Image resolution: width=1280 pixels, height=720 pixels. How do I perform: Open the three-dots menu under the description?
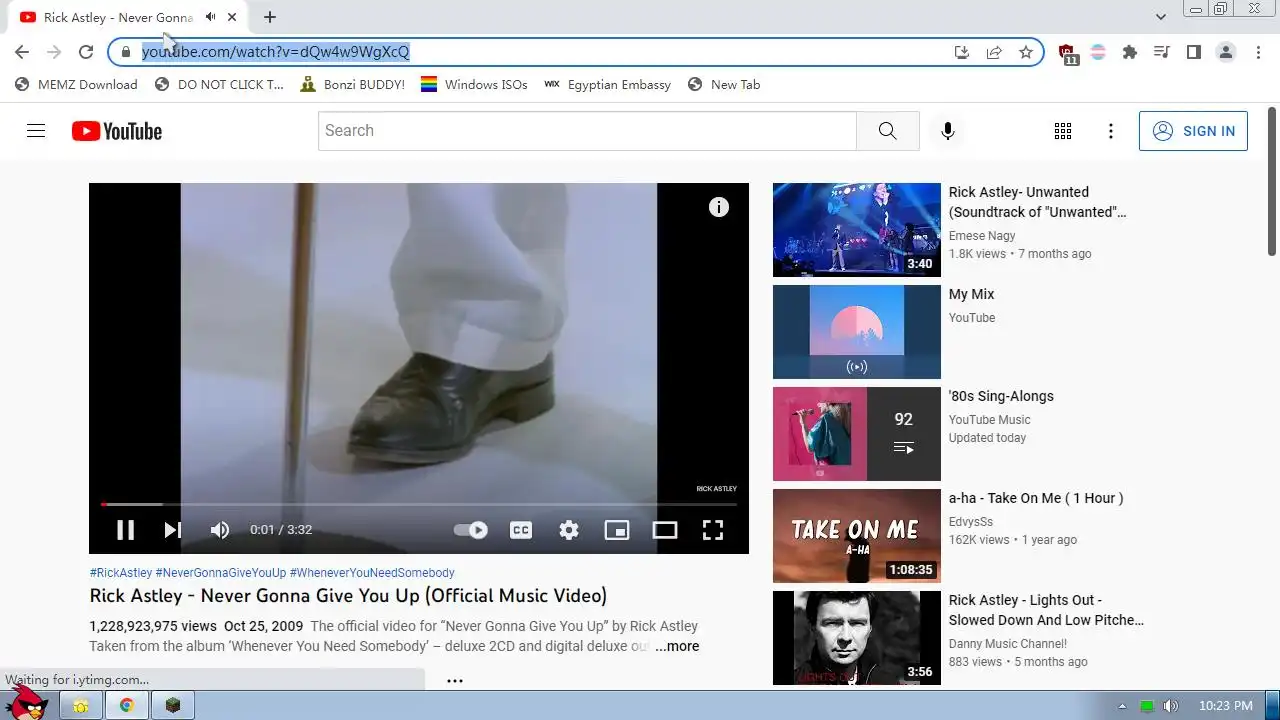click(x=455, y=681)
